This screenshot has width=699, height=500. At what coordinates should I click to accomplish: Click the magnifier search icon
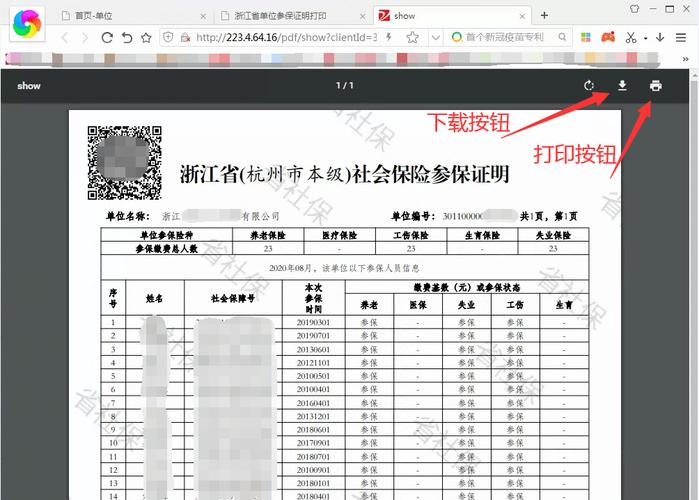[x=562, y=37]
